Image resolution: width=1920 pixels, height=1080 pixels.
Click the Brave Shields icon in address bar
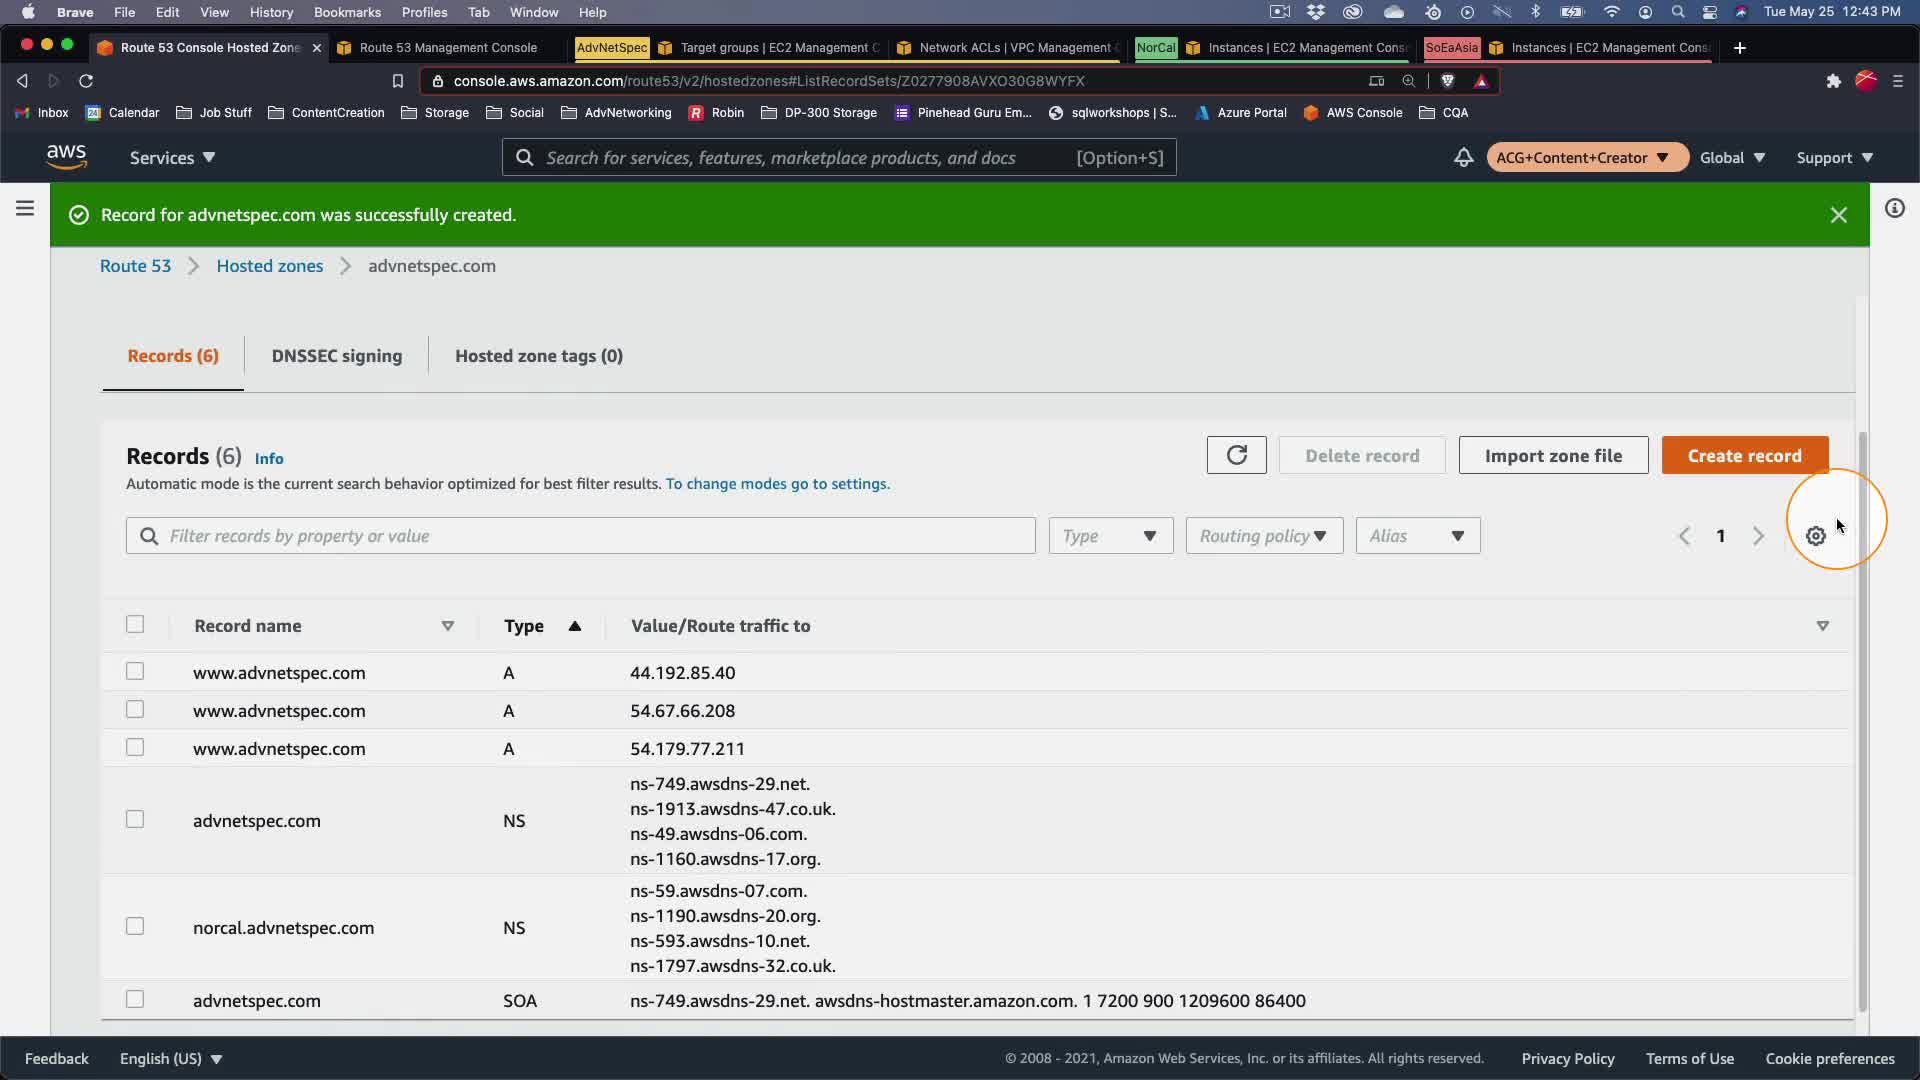click(x=1447, y=81)
